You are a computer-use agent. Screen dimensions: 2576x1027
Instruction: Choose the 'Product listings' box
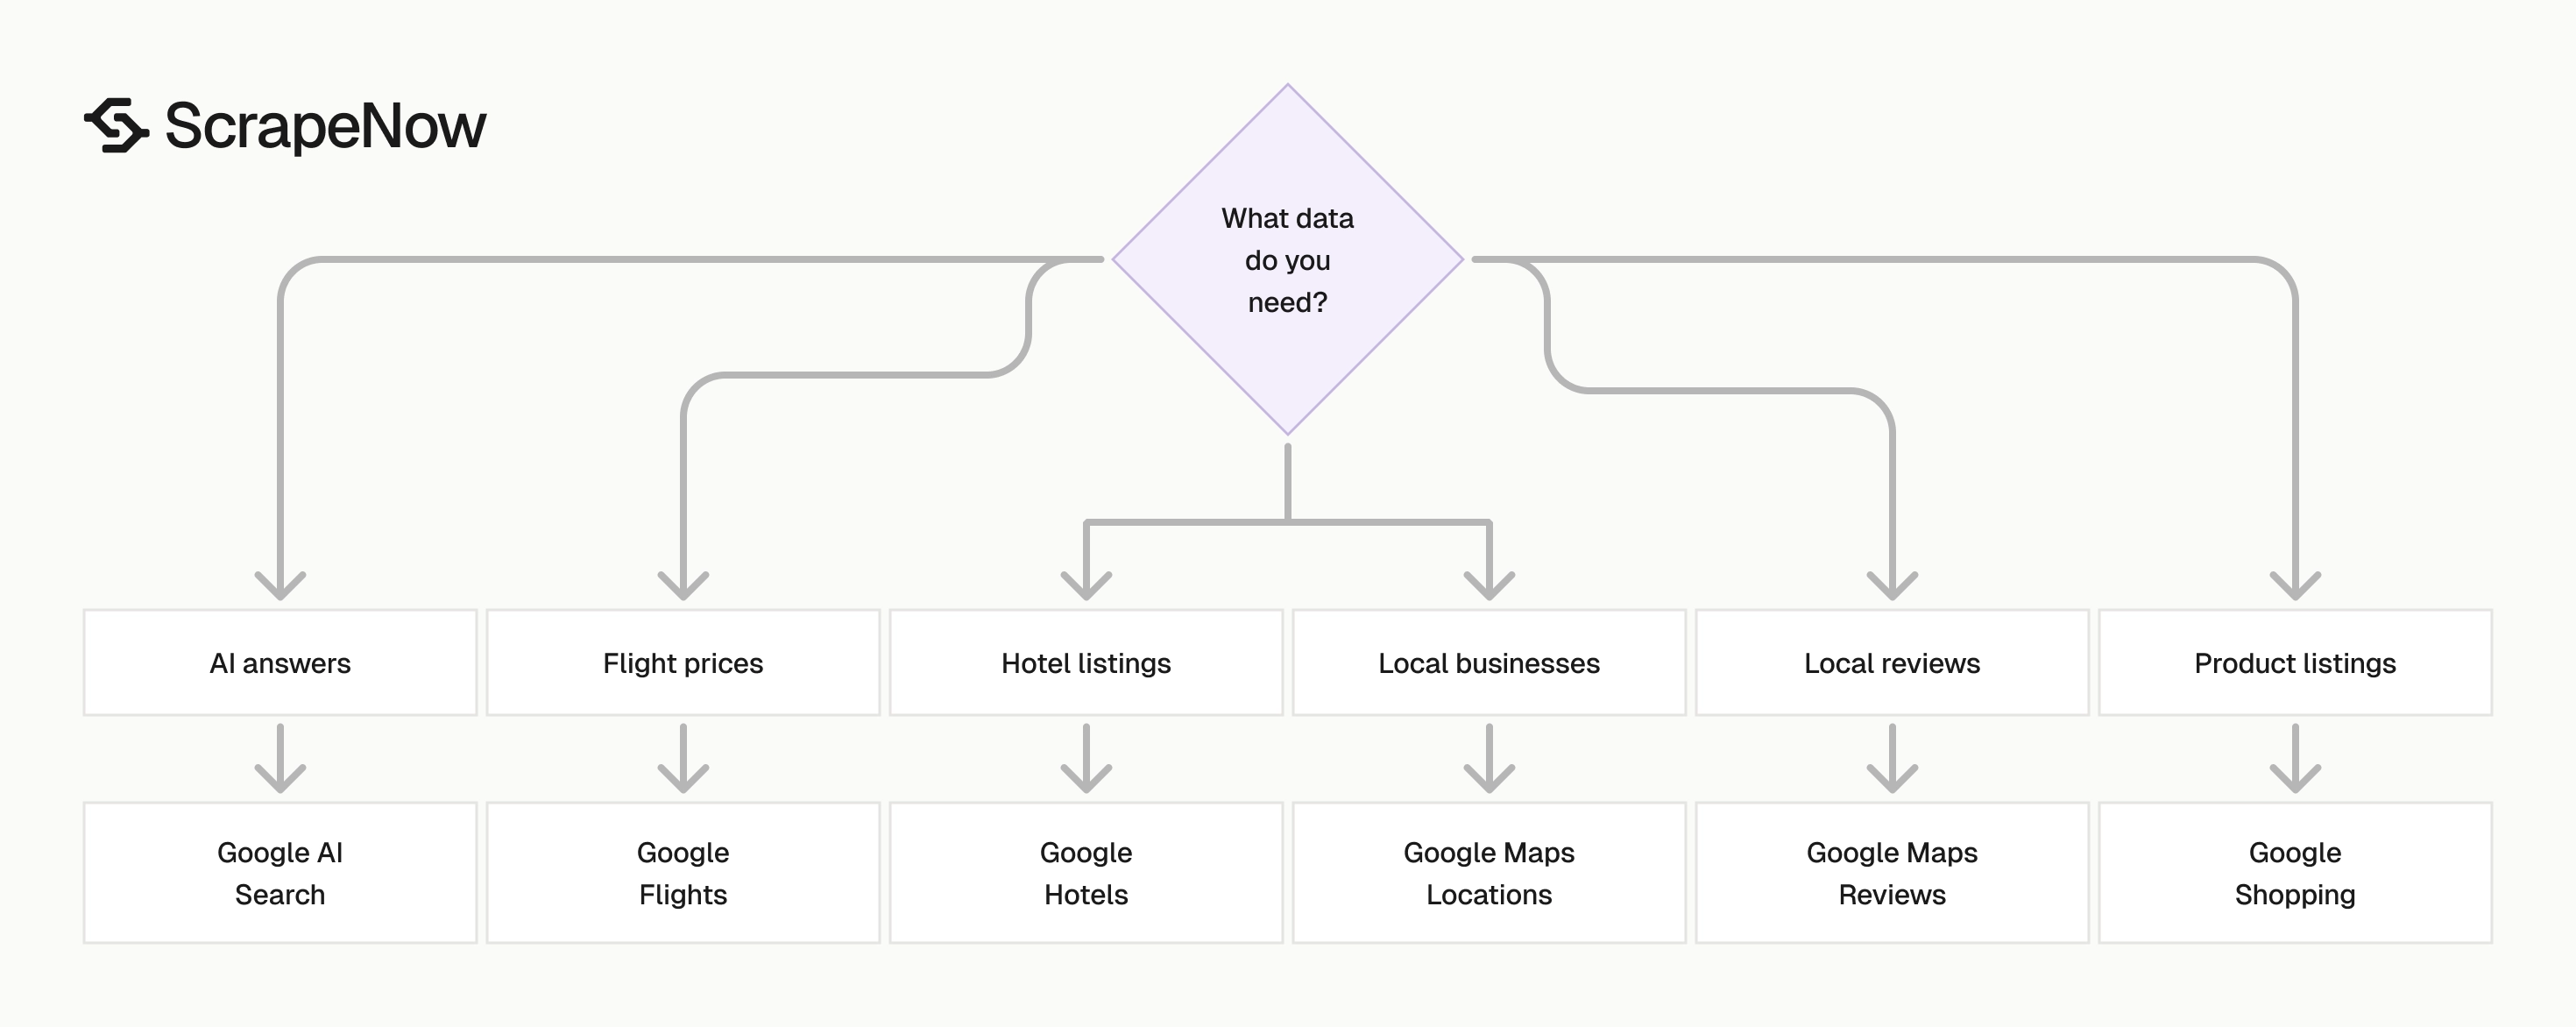point(2295,663)
